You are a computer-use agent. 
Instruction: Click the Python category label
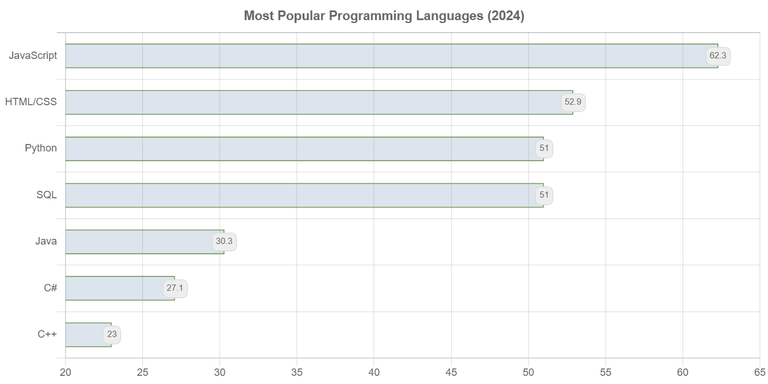(41, 148)
